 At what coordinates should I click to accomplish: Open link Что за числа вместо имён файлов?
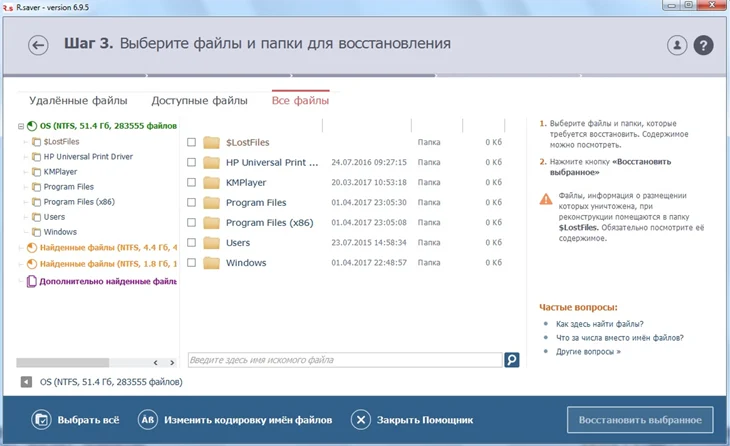tap(620, 338)
